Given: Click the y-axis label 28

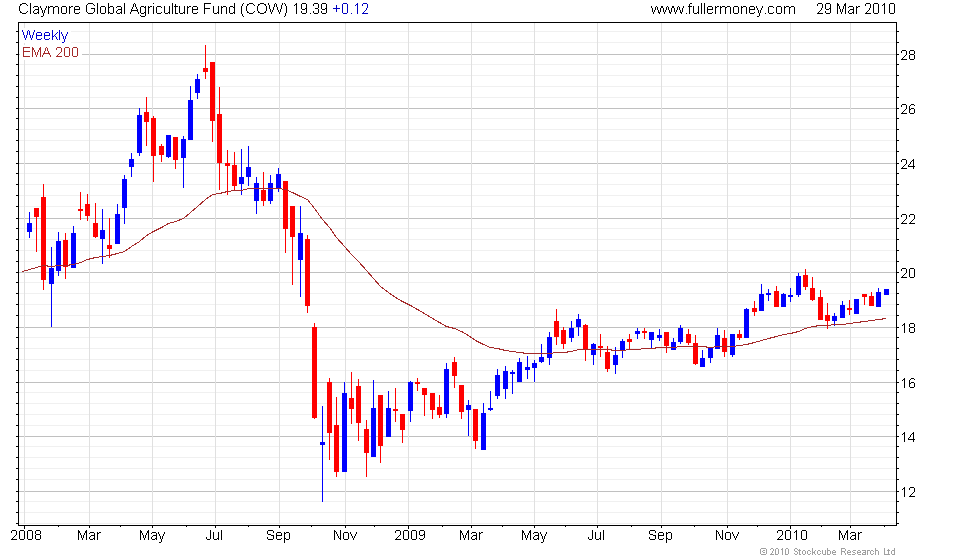Looking at the screenshot, I should pos(908,55).
